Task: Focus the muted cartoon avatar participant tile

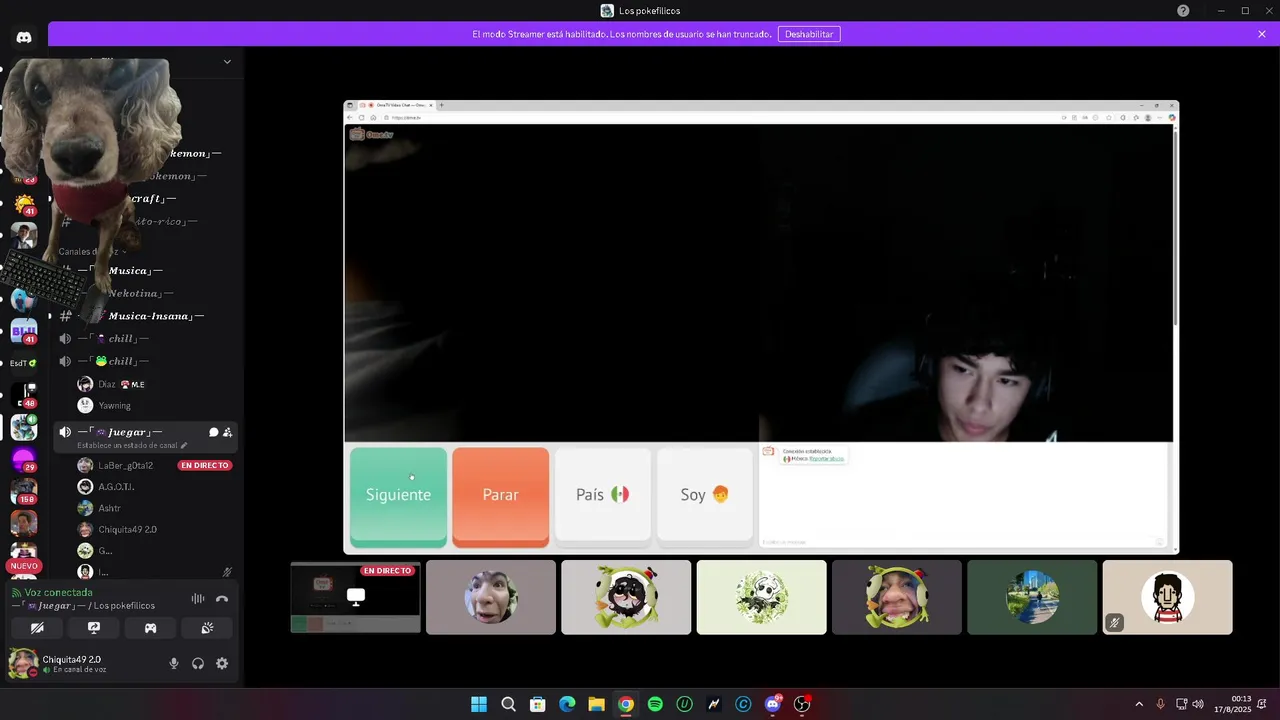Action: pos(1168,597)
